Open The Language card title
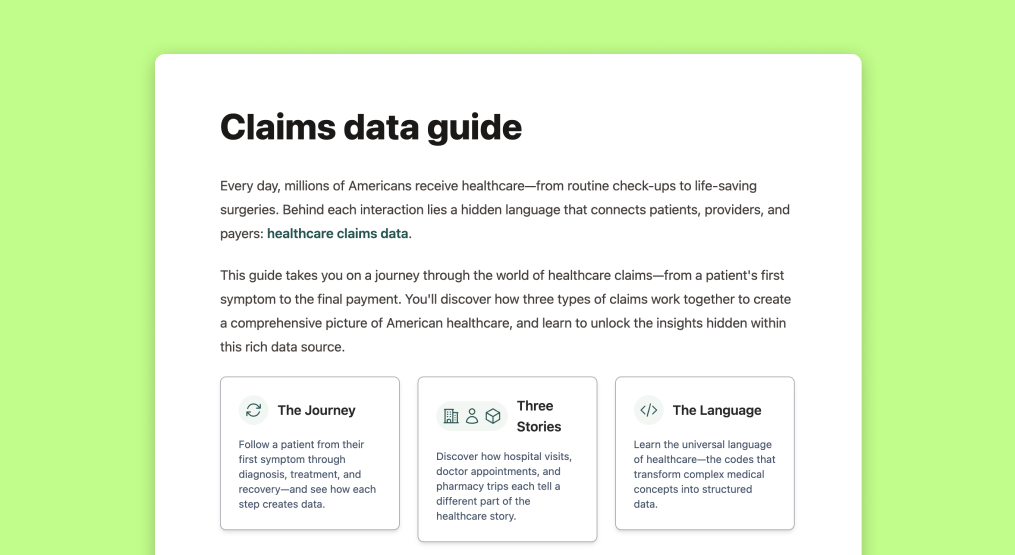Viewport: 1015px width, 555px height. [x=717, y=410]
